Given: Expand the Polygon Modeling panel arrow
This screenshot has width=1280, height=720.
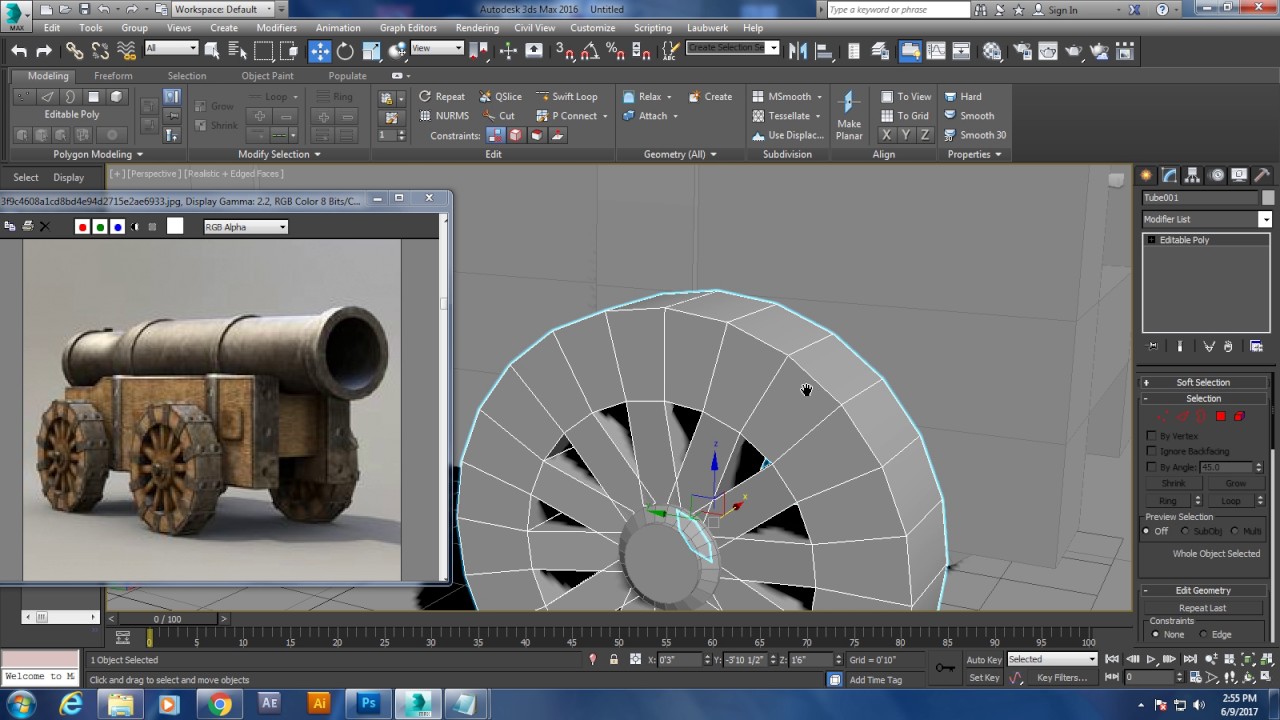Looking at the screenshot, I should coord(139,154).
